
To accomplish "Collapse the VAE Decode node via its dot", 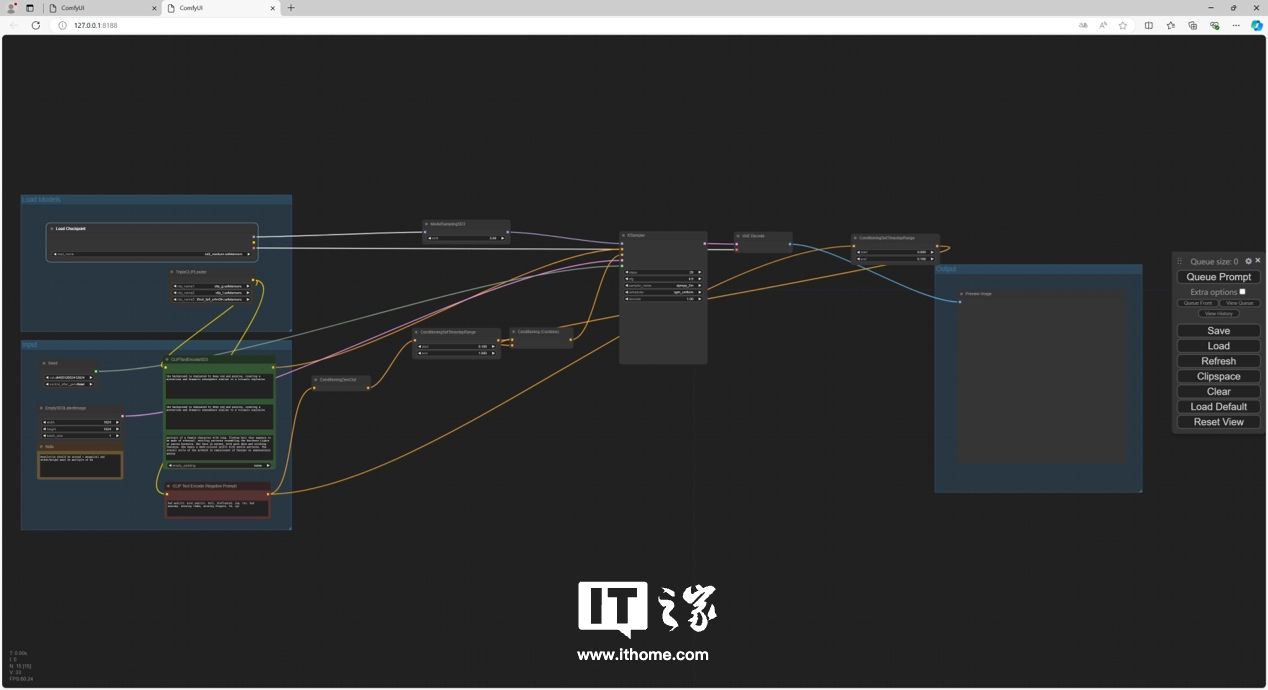I will [738, 236].
